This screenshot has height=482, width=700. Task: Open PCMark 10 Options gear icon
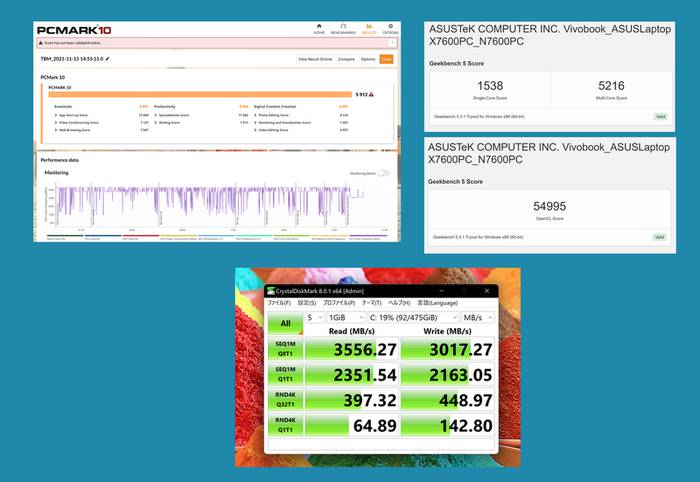(x=390, y=26)
